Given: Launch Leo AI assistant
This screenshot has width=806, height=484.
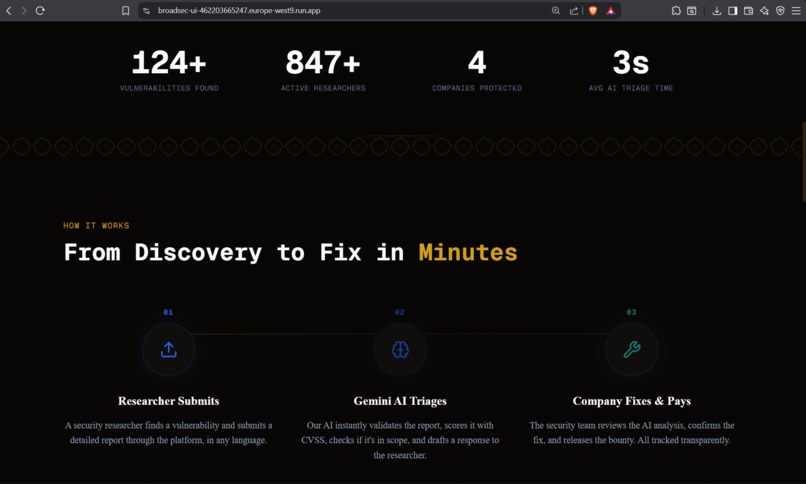Looking at the screenshot, I should tap(764, 10).
